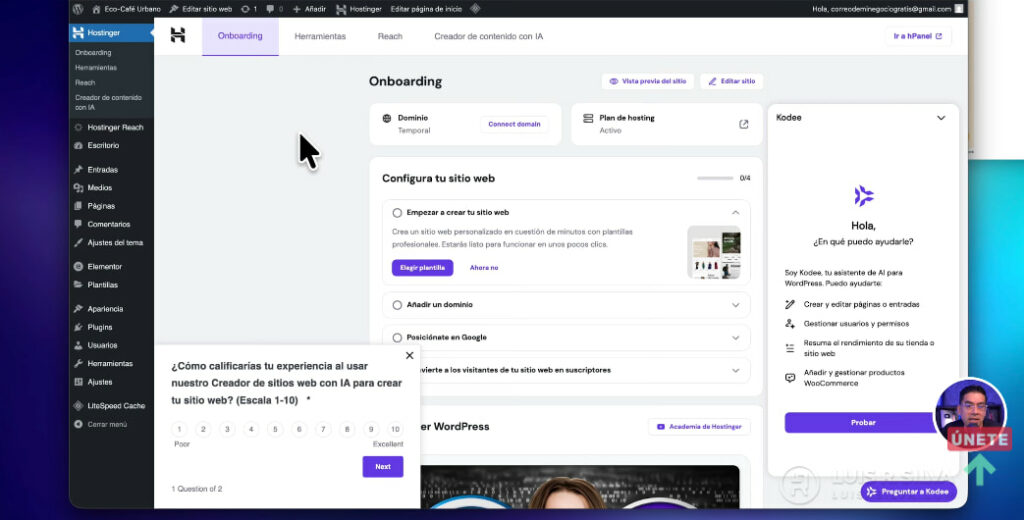The height and width of the screenshot is (520, 1024).
Task: Open Plugins in the WordPress sidebar
Action: point(99,327)
